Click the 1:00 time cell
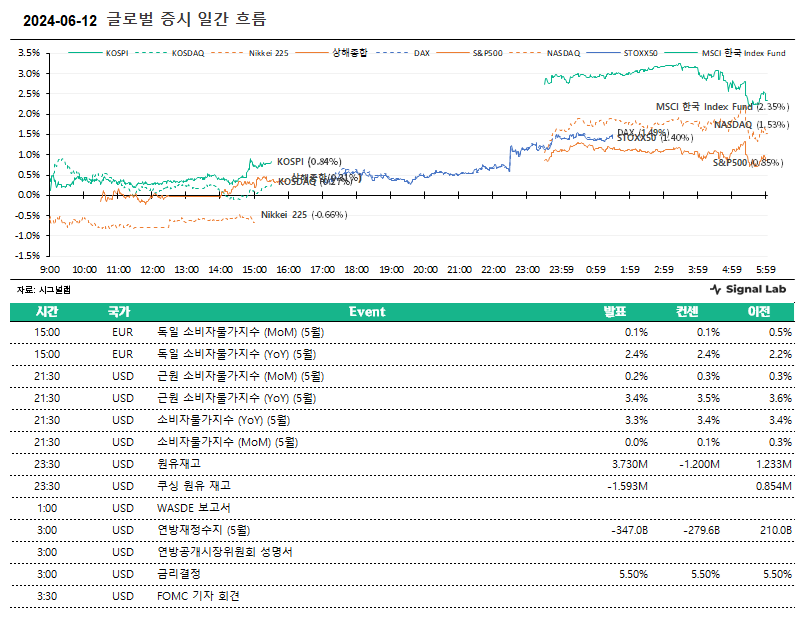 point(47,509)
